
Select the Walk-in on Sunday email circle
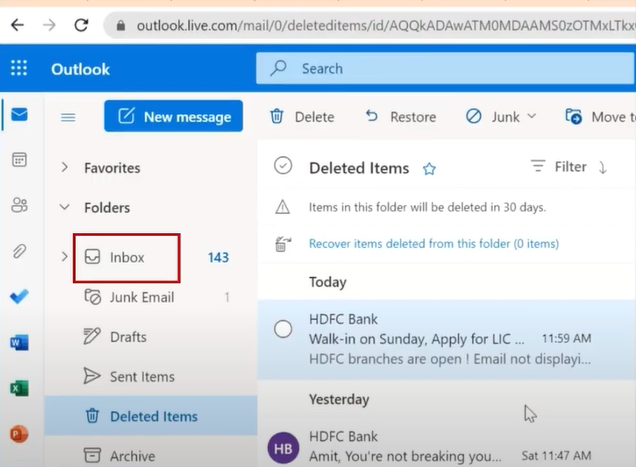(x=283, y=329)
